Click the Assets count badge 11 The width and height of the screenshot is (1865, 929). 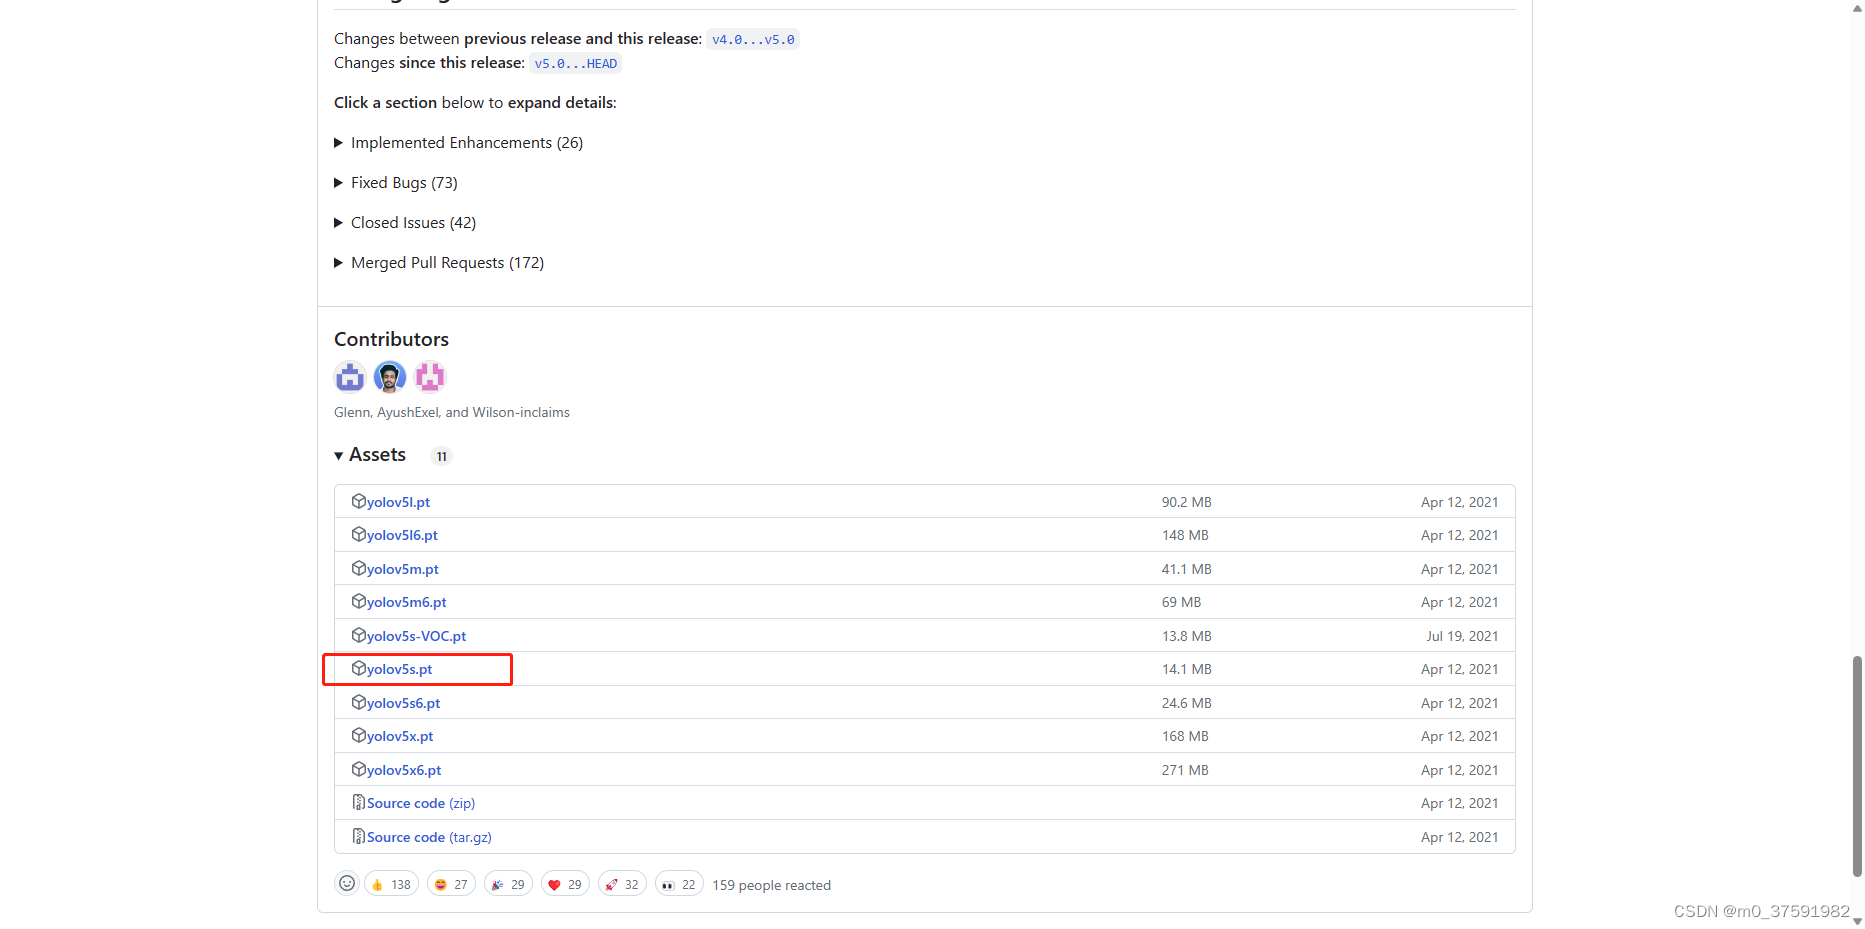(x=441, y=456)
